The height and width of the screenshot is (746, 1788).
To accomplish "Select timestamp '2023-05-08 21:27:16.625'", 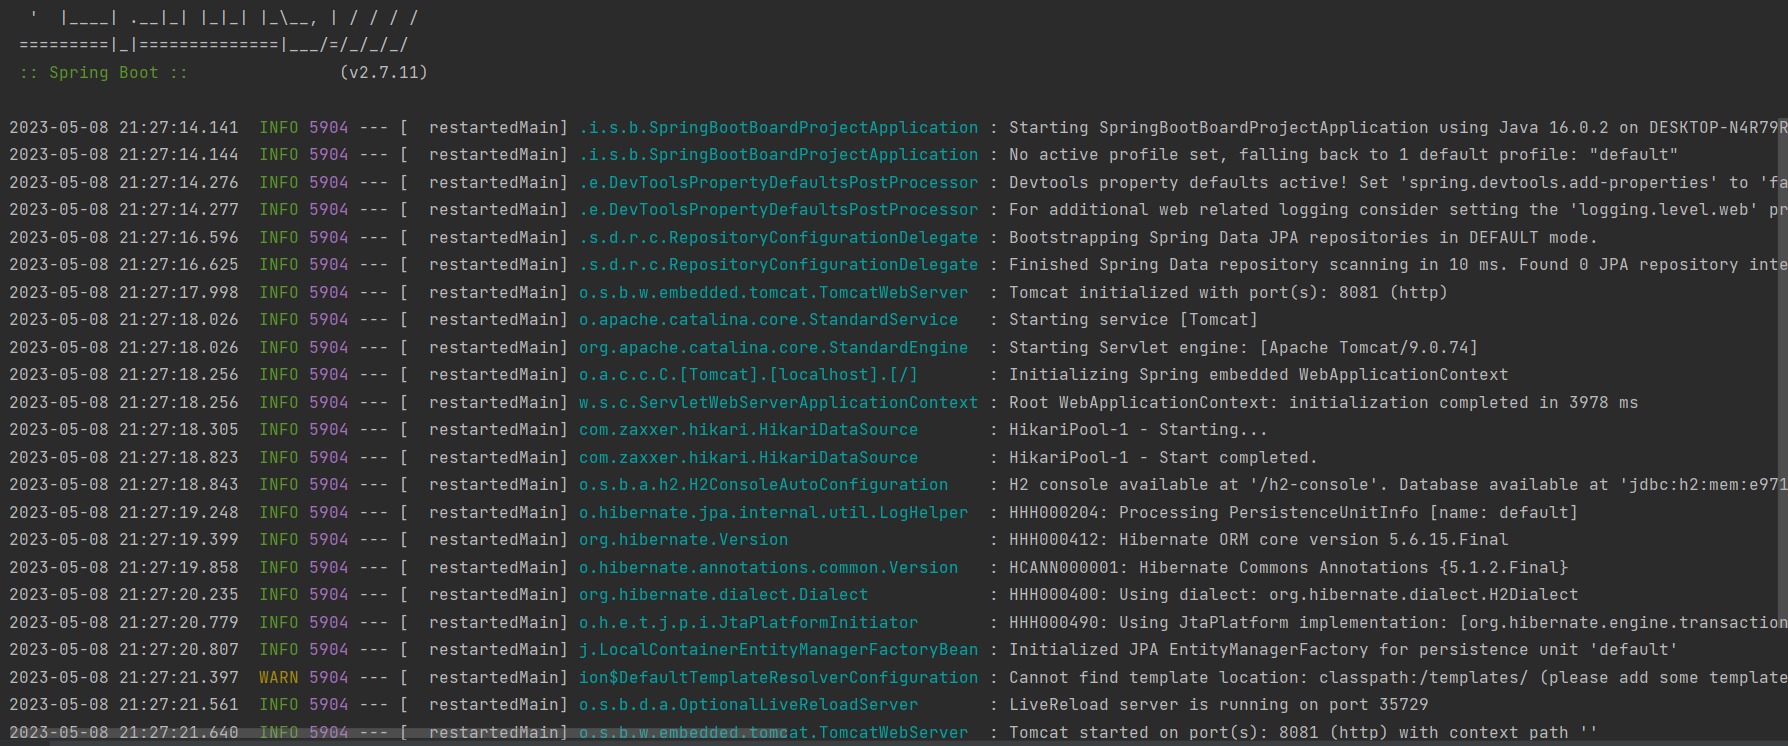I will point(124,264).
